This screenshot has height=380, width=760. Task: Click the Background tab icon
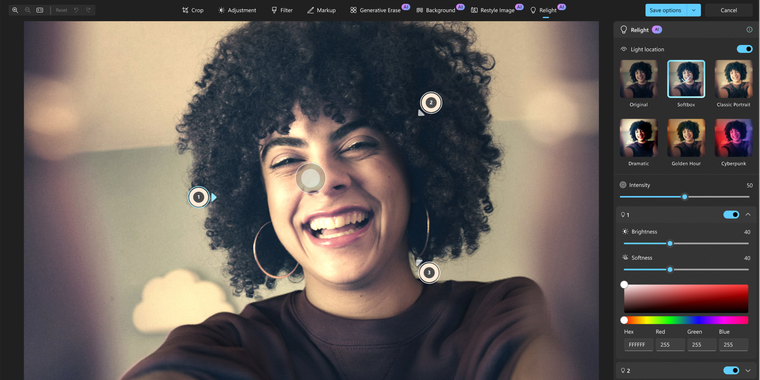coord(420,10)
